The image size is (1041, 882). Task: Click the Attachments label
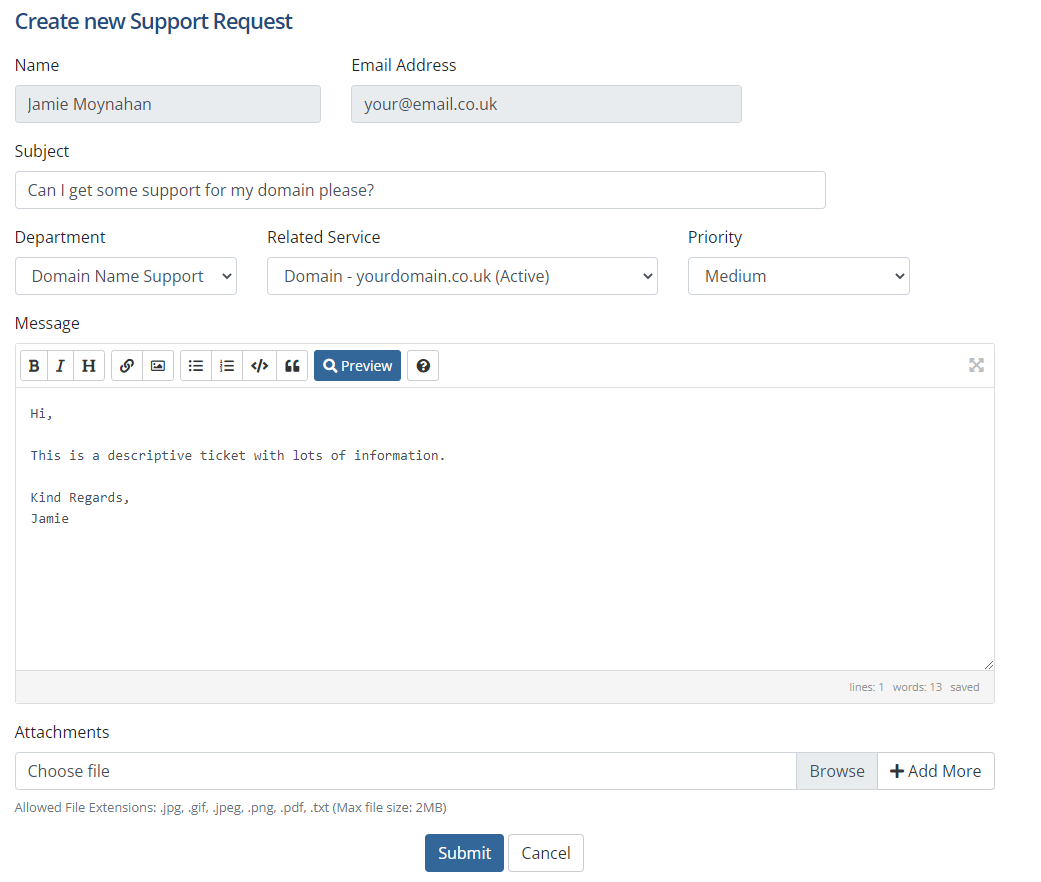(62, 732)
